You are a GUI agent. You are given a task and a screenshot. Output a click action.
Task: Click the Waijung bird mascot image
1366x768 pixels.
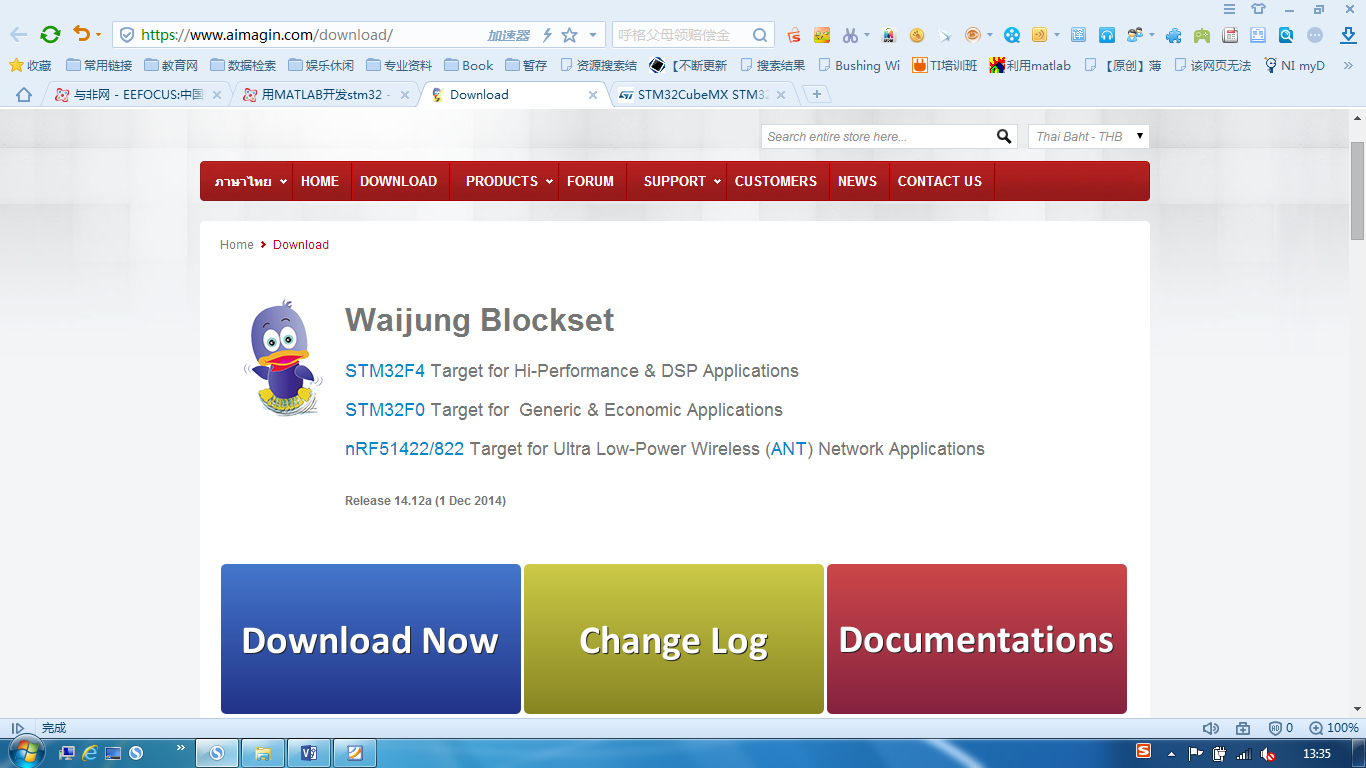click(x=284, y=357)
